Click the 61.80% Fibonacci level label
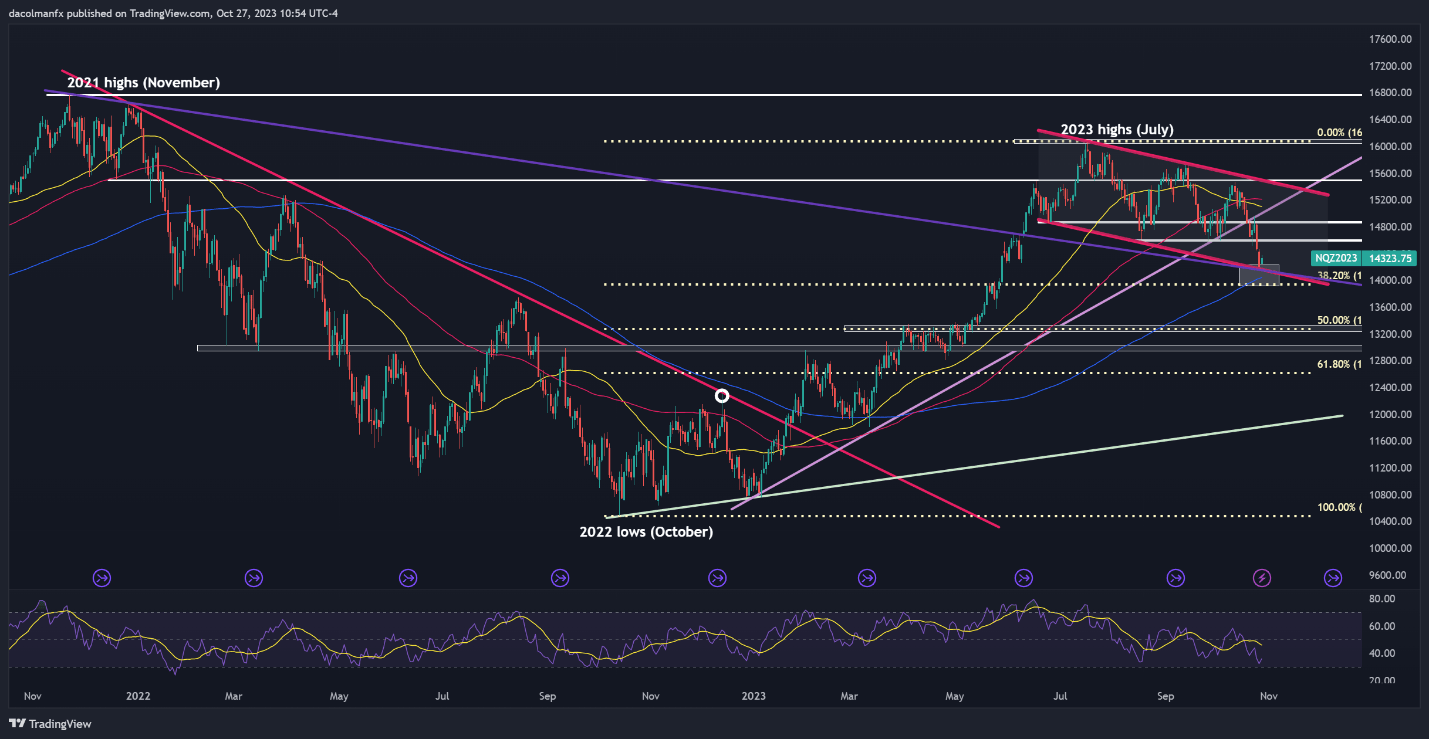1429x739 pixels. 1337,365
